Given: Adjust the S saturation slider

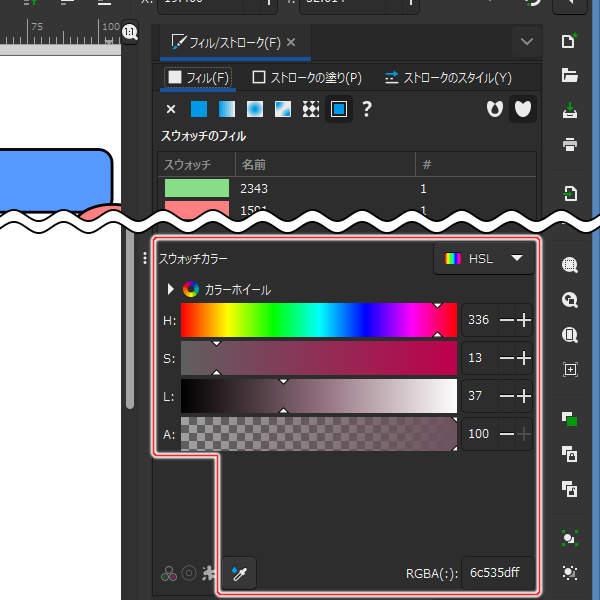Looking at the screenshot, I should (319, 358).
